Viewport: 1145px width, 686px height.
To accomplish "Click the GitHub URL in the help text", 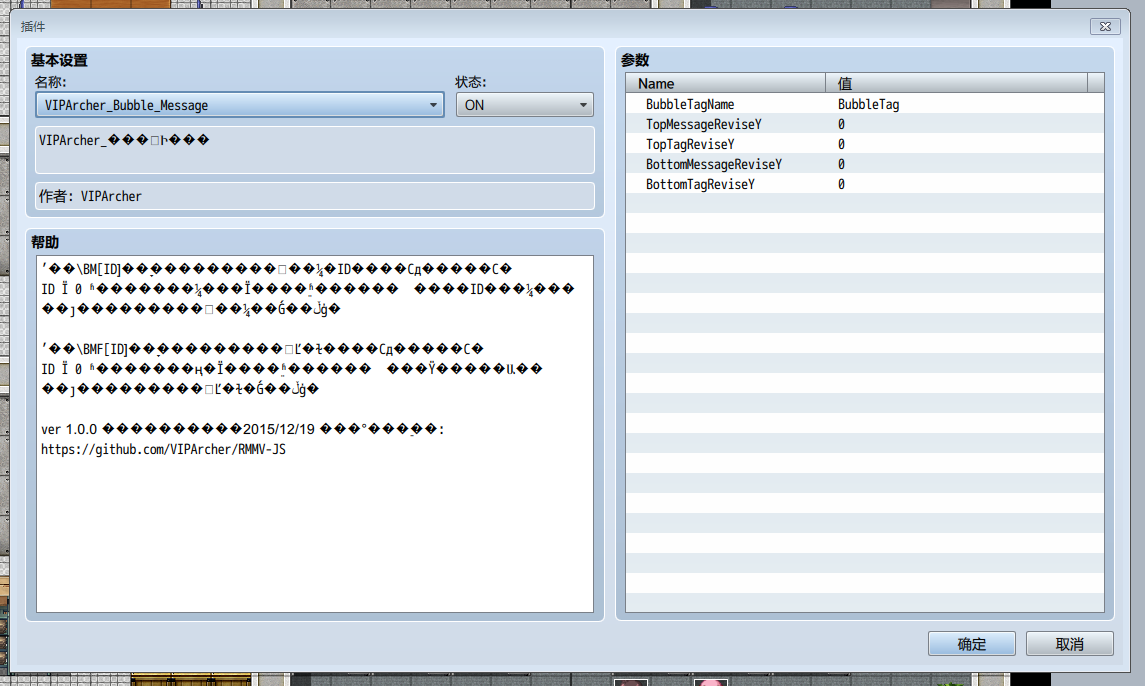I will (164, 449).
